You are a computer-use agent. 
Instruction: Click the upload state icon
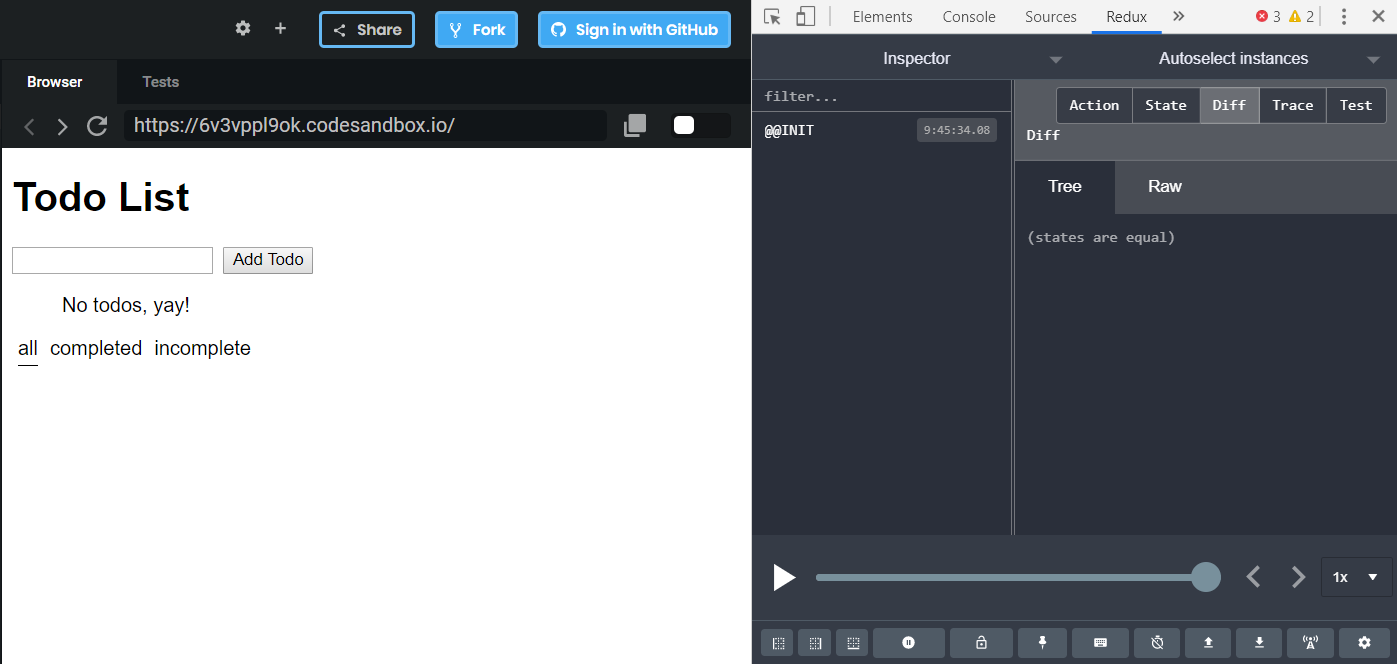coord(1207,643)
